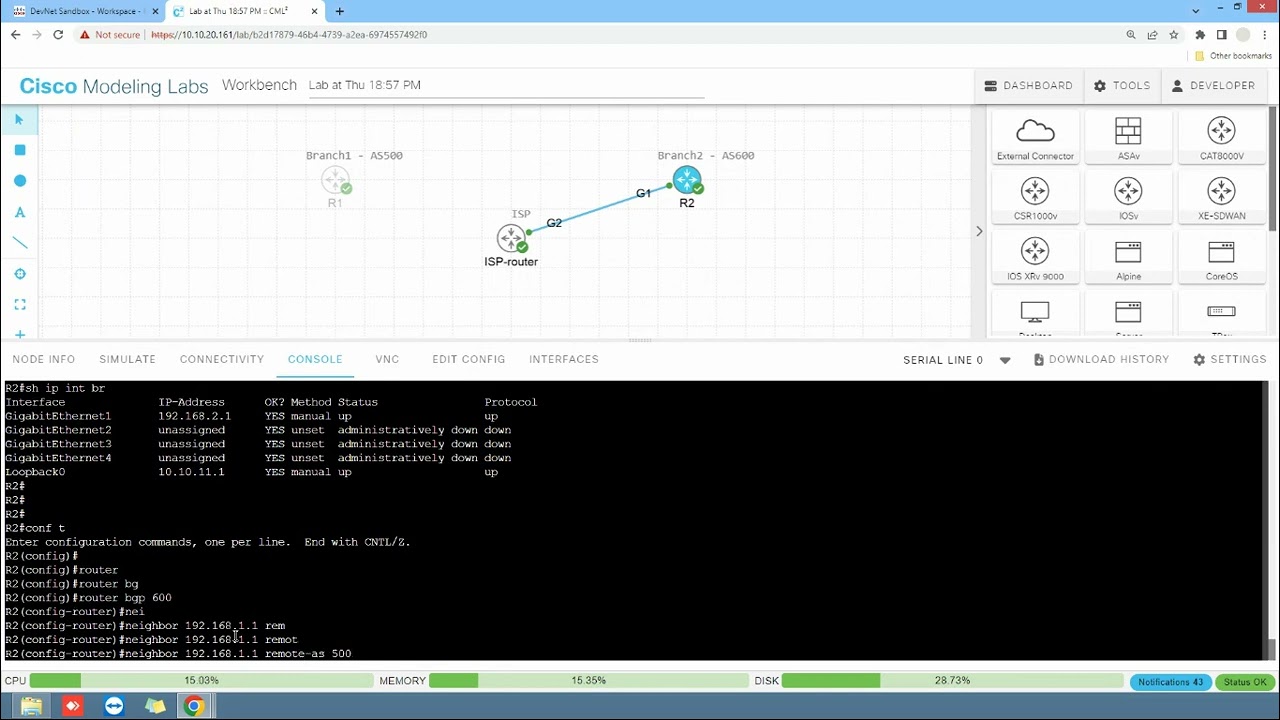Pick the IOSv router node type

coord(1128,198)
